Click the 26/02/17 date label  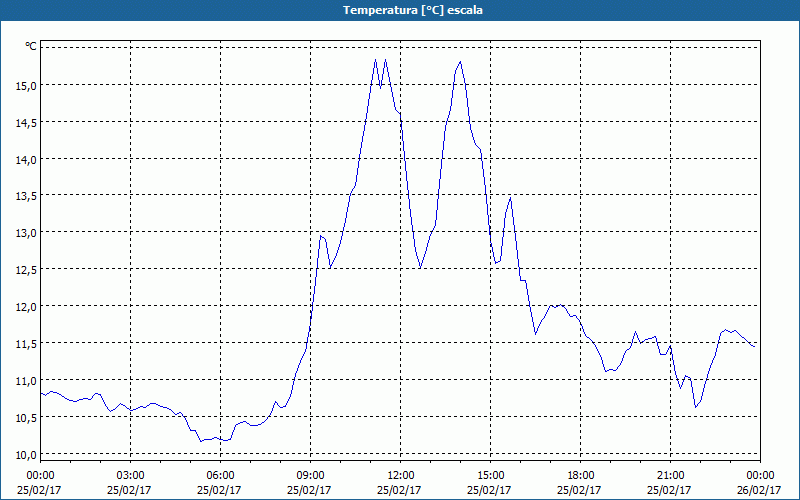(760, 490)
